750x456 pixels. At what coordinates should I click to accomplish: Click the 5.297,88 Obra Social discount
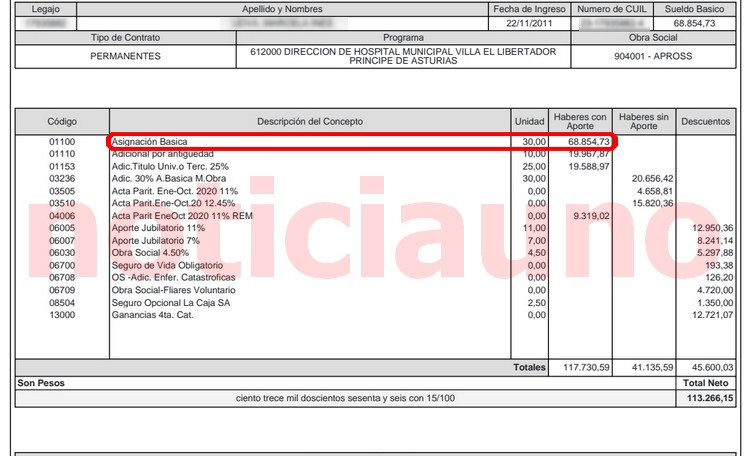pos(715,253)
